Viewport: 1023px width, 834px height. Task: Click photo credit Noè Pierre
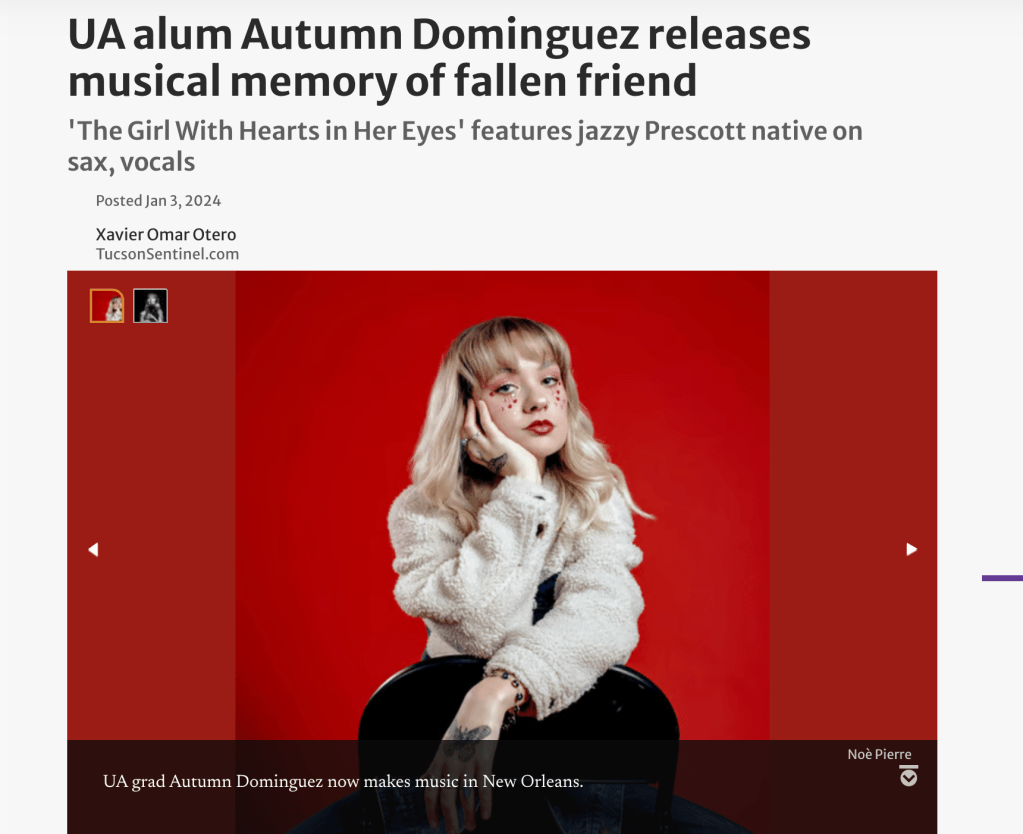click(x=879, y=754)
